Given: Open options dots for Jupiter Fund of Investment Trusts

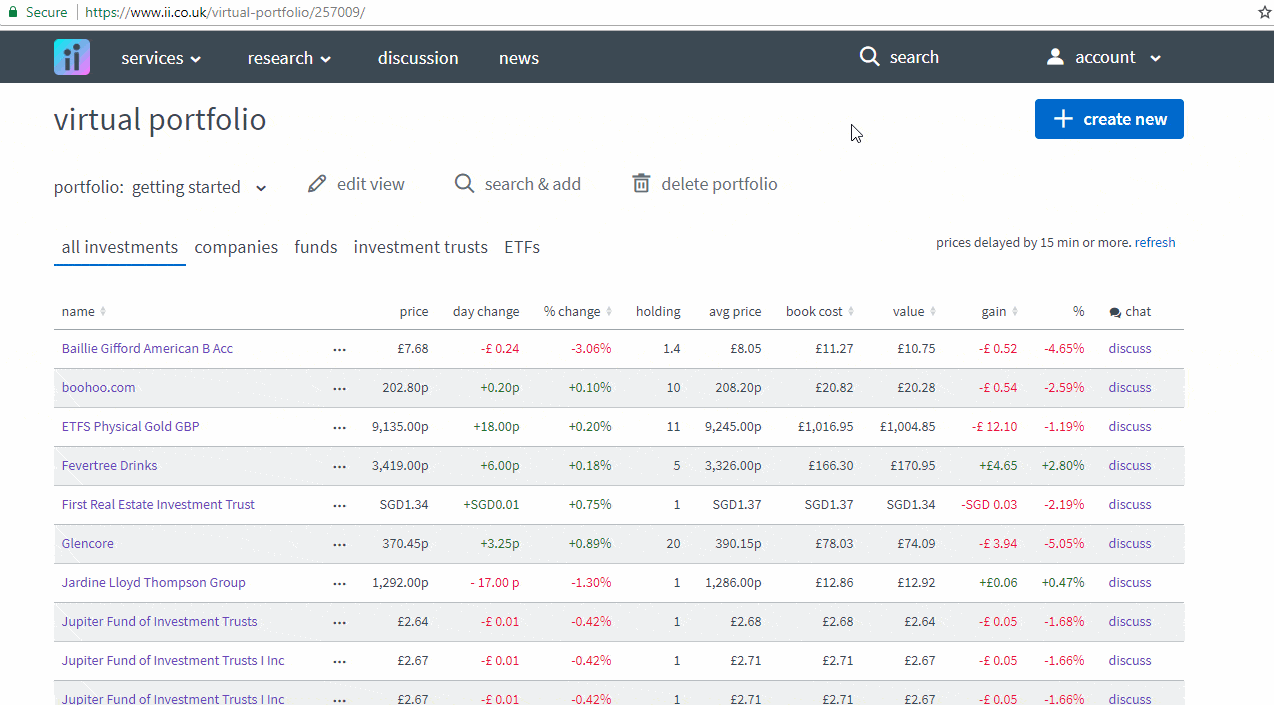Looking at the screenshot, I should (x=339, y=622).
